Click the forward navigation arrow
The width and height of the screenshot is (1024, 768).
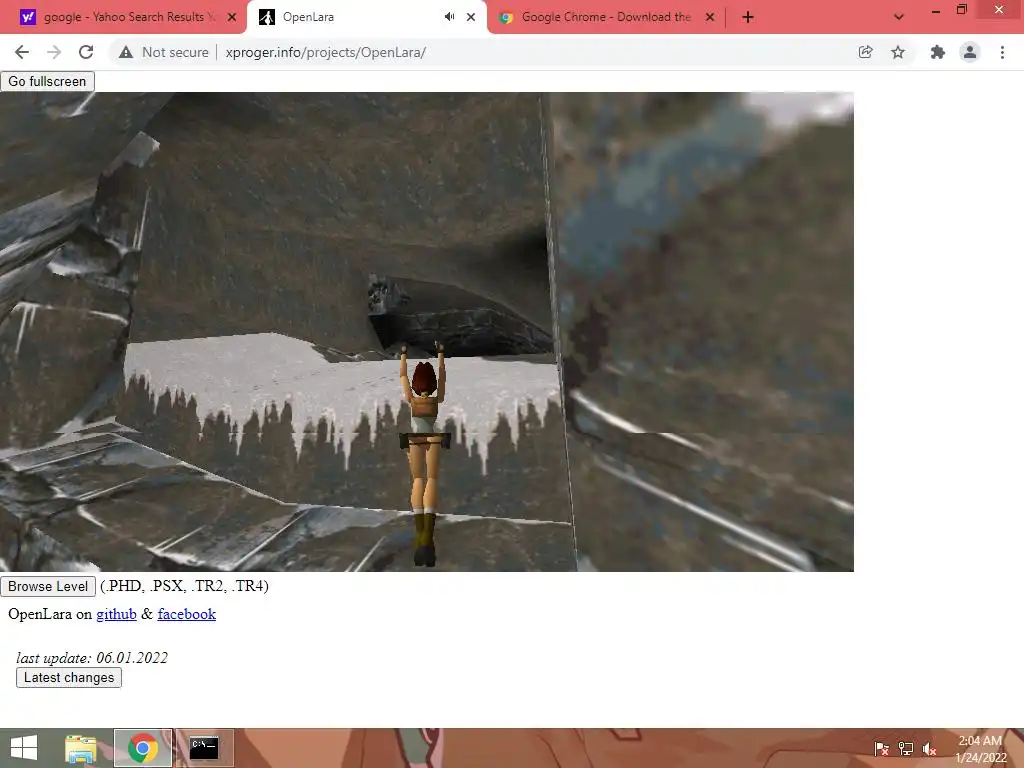[54, 52]
